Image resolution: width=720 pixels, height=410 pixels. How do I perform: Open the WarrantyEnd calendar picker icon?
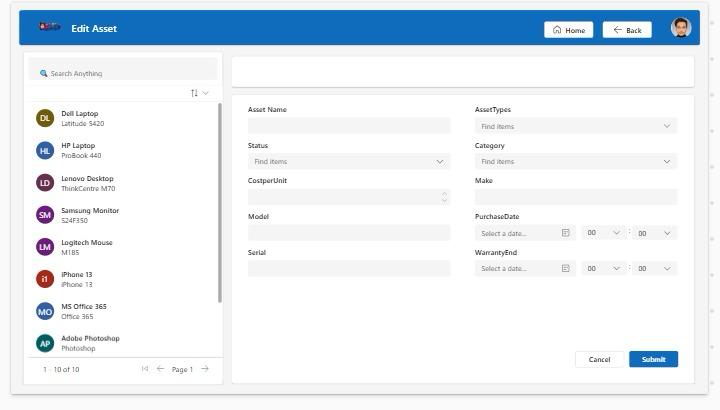pos(566,268)
